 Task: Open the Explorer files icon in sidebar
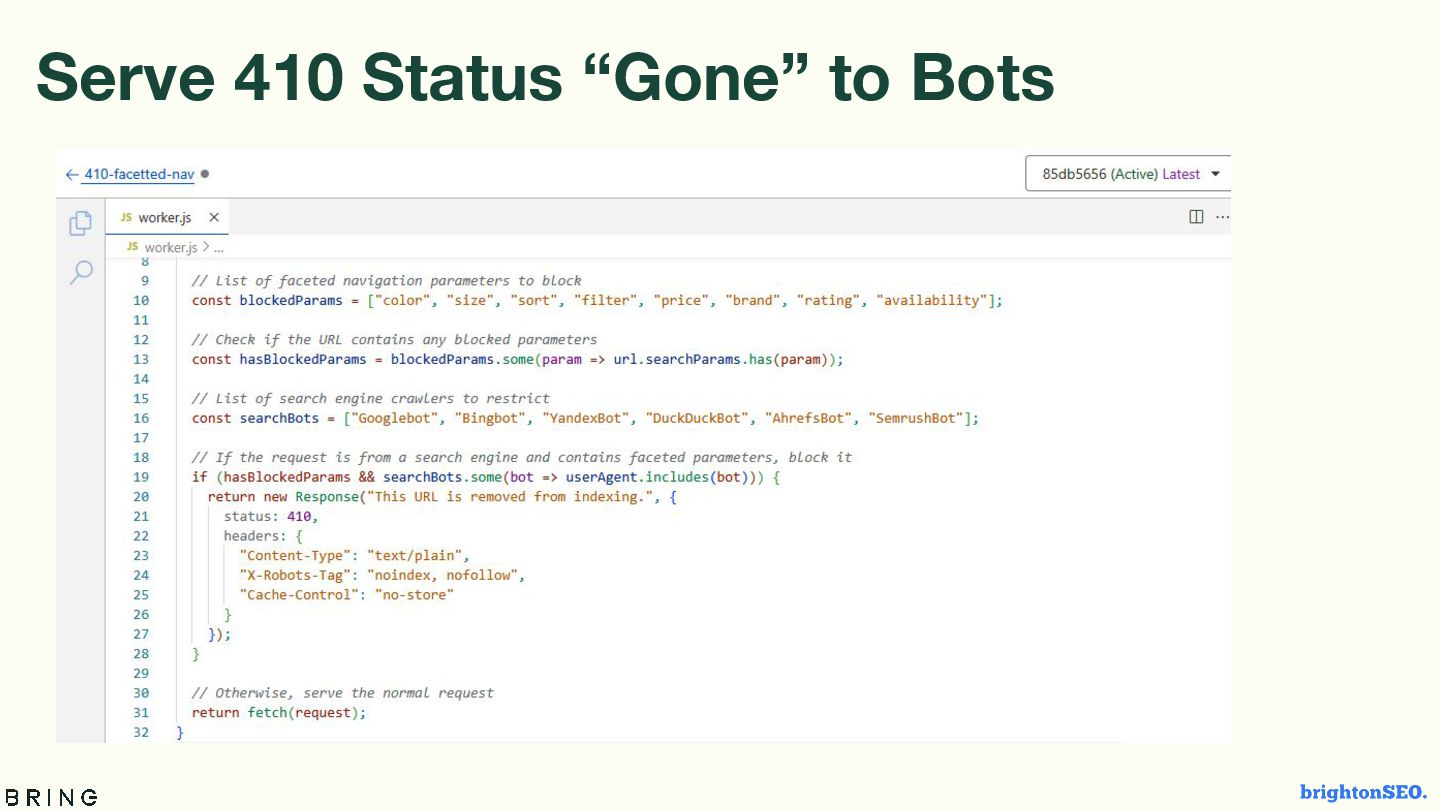point(81,224)
